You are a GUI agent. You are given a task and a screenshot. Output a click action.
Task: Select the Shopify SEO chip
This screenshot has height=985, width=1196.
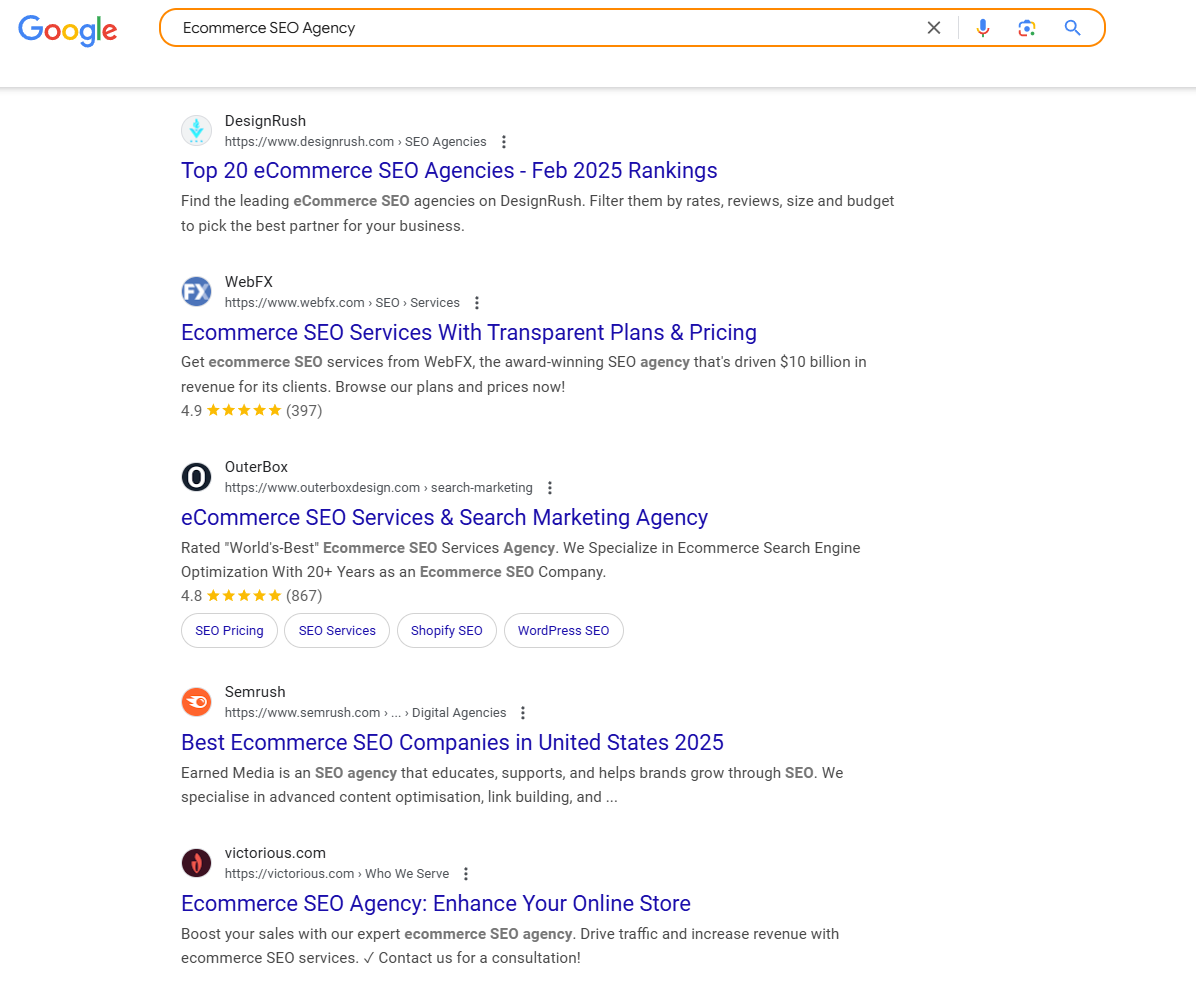tap(446, 631)
